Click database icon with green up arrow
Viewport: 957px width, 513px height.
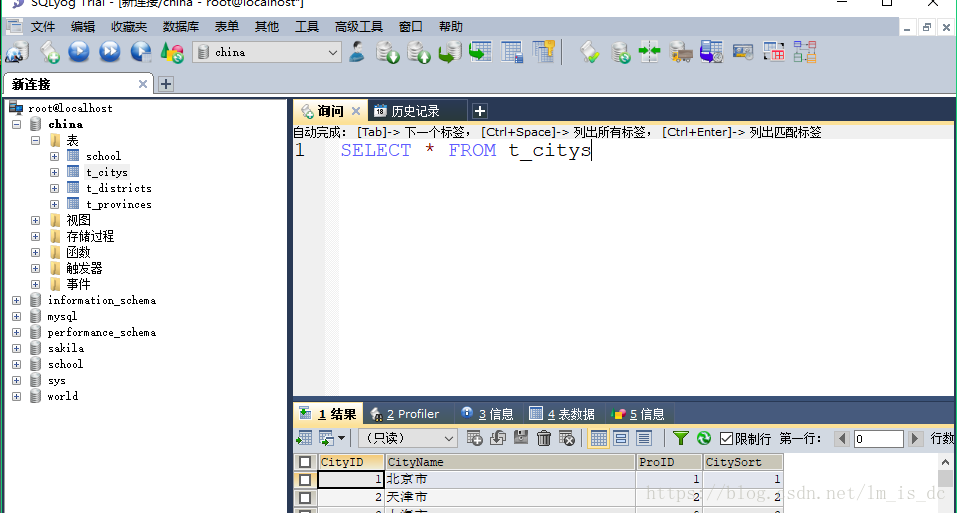pos(419,52)
